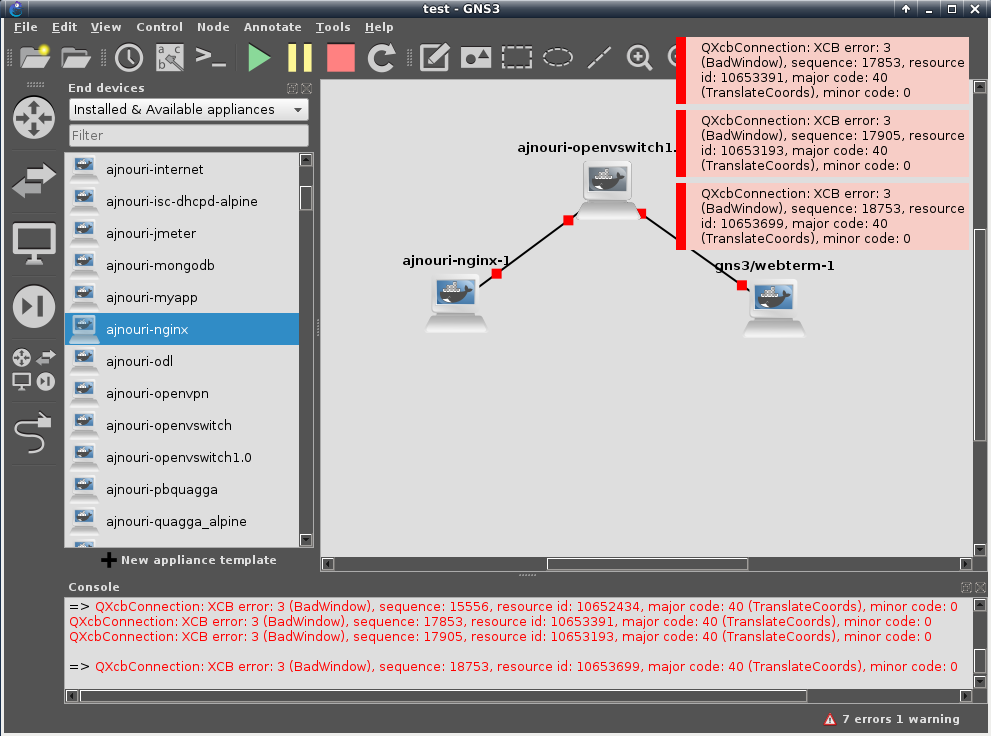Open the Annotate menu
Viewport: 991px width, 736px height.
[272, 27]
